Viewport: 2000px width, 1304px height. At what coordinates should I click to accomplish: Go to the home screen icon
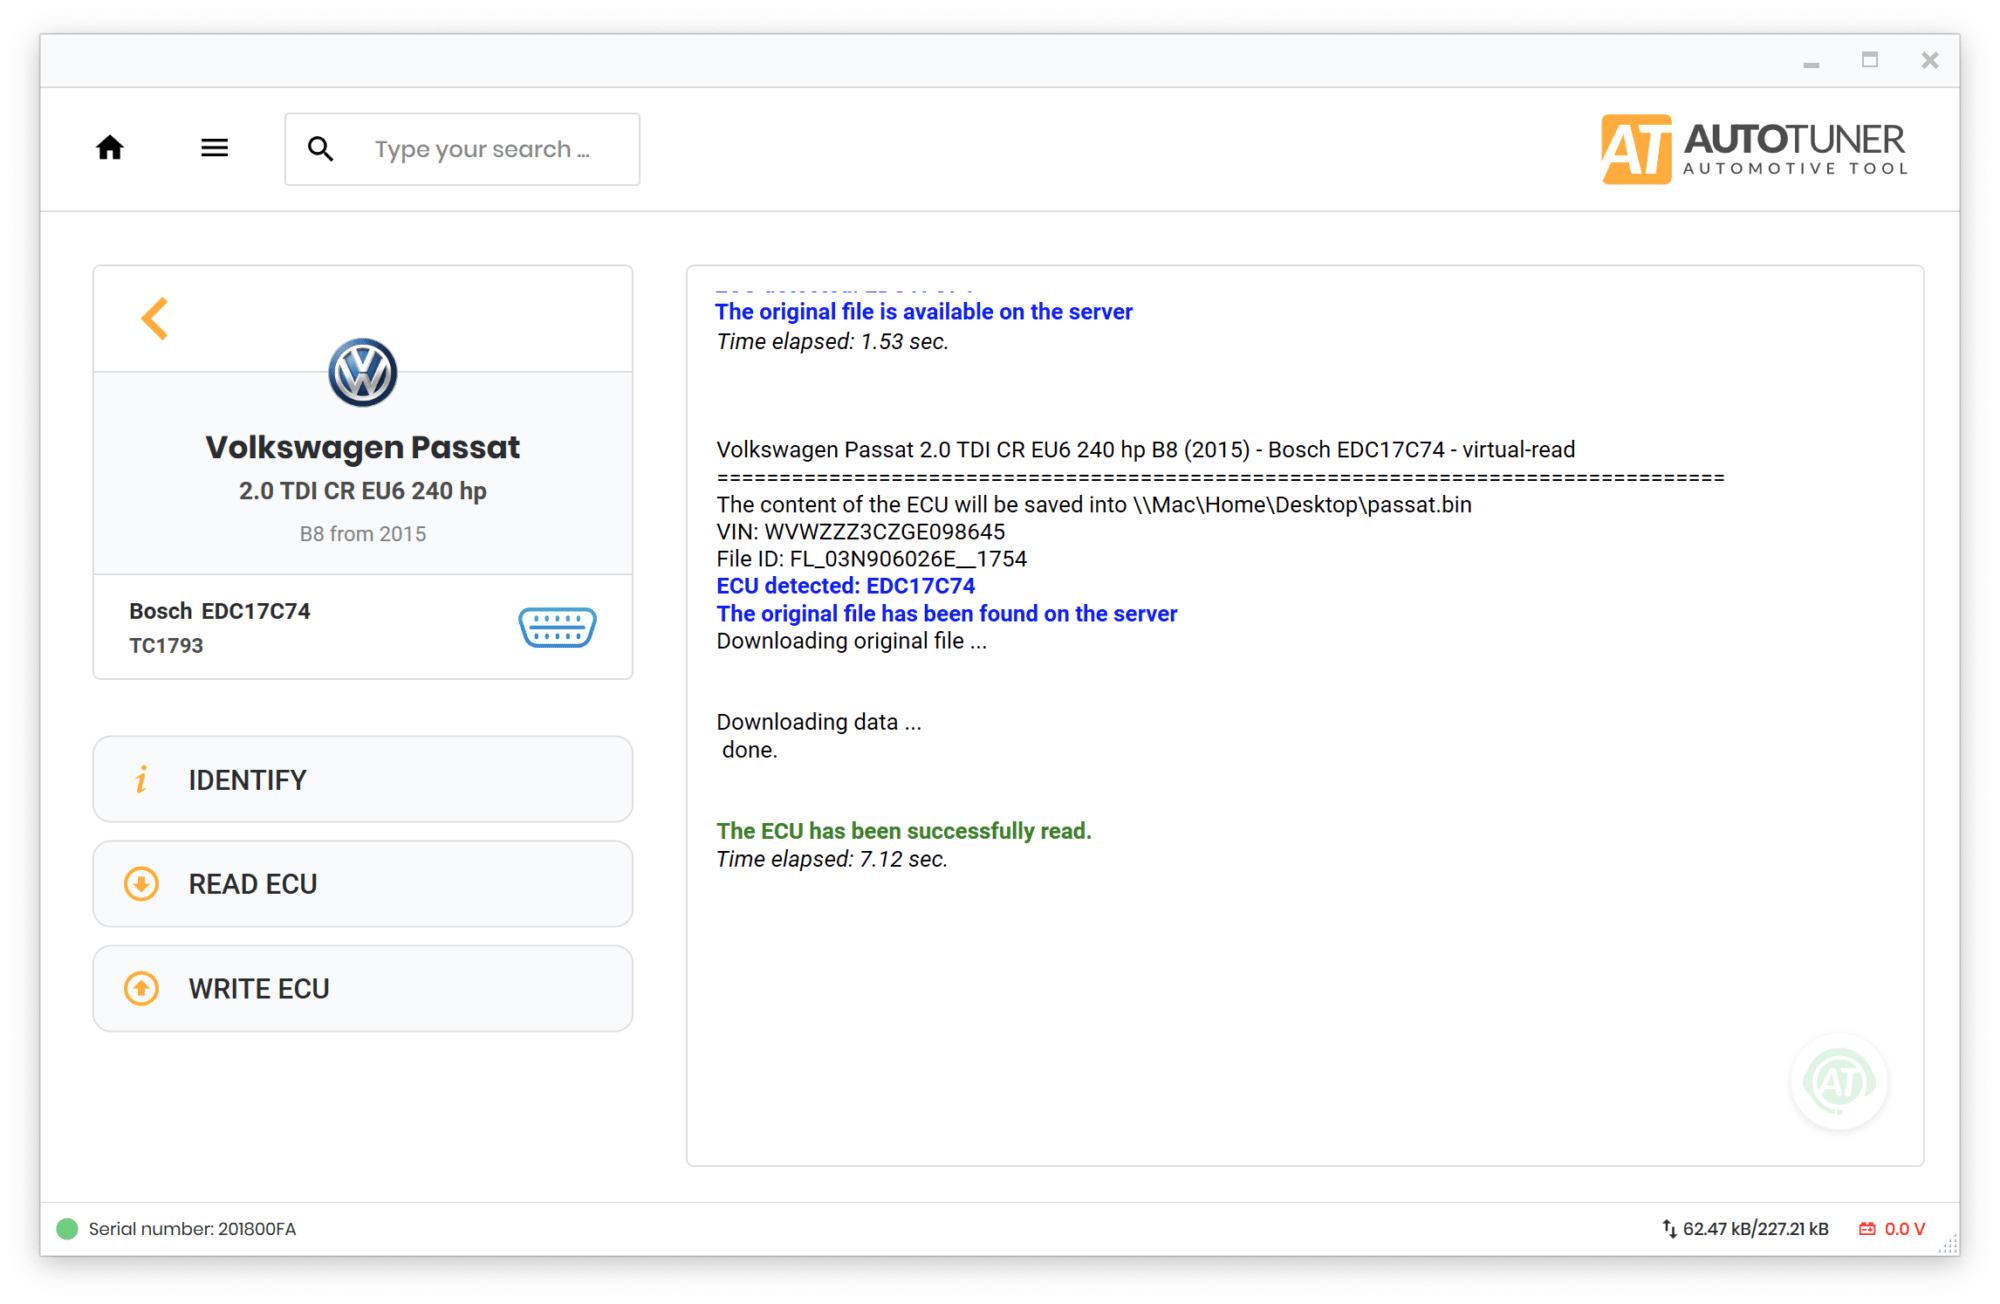pyautogui.click(x=110, y=148)
